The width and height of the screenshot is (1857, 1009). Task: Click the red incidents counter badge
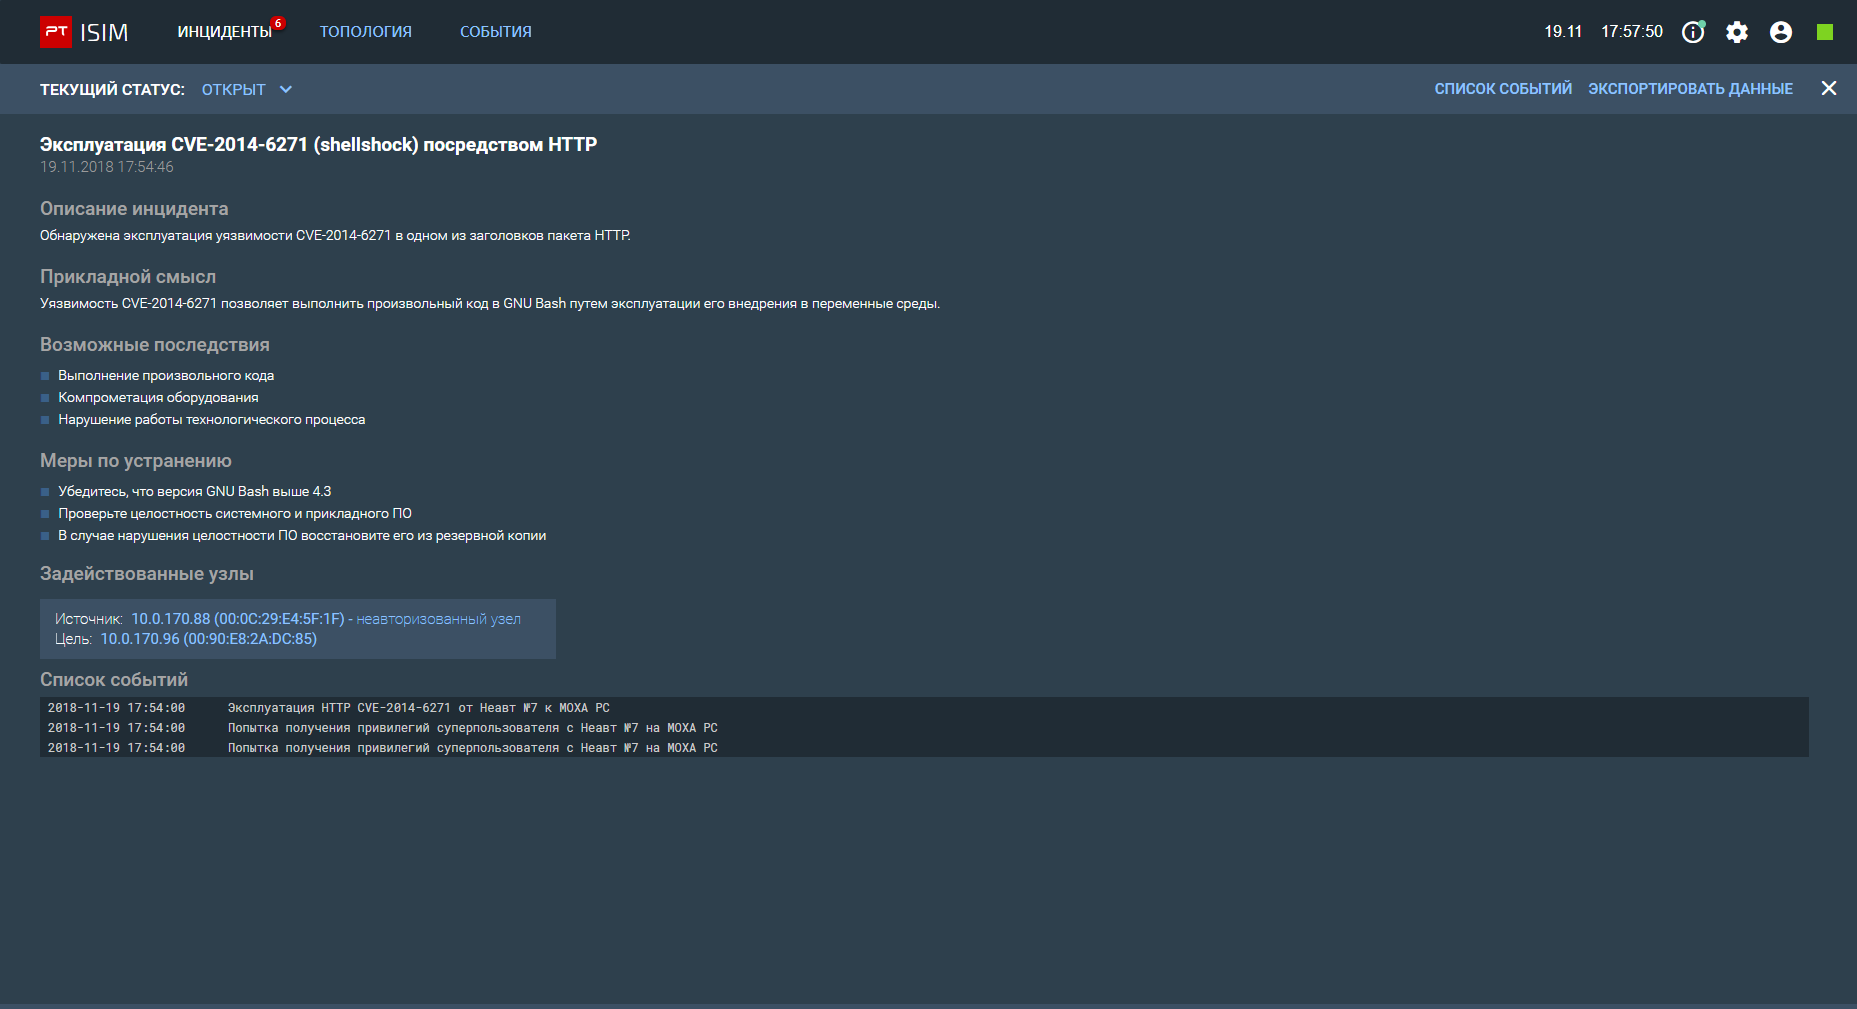coord(278,23)
